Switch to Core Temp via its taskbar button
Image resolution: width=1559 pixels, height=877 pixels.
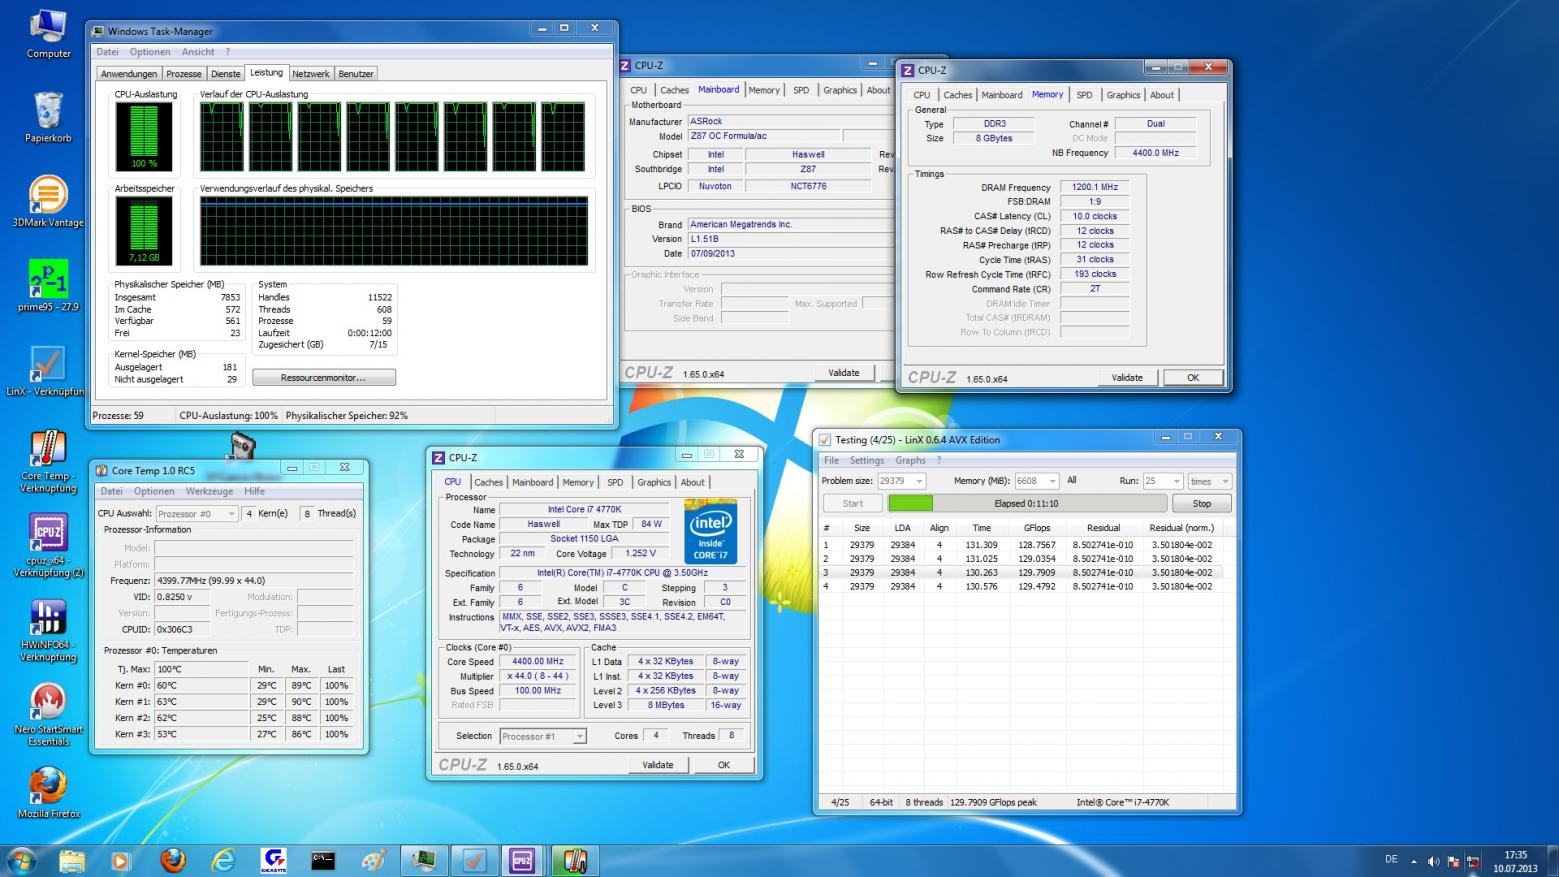pyautogui.click(x=574, y=860)
